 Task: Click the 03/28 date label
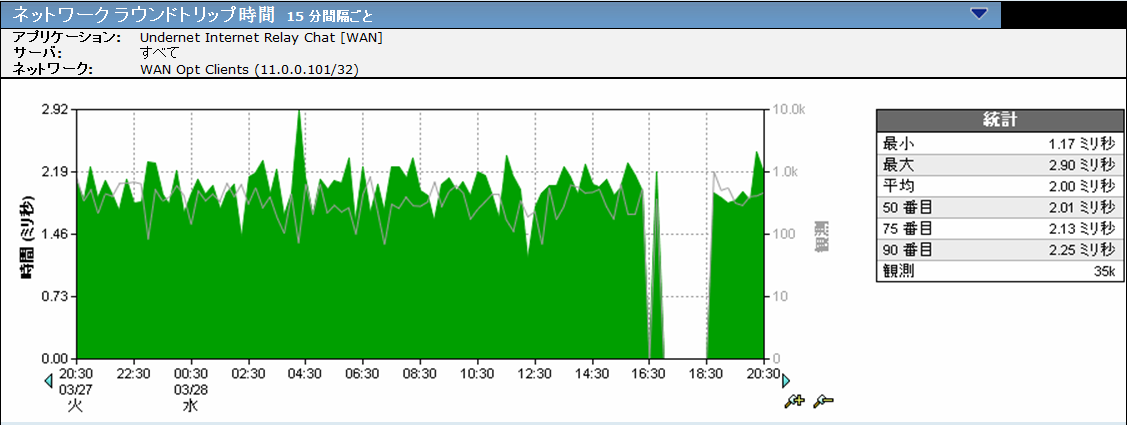click(x=191, y=389)
